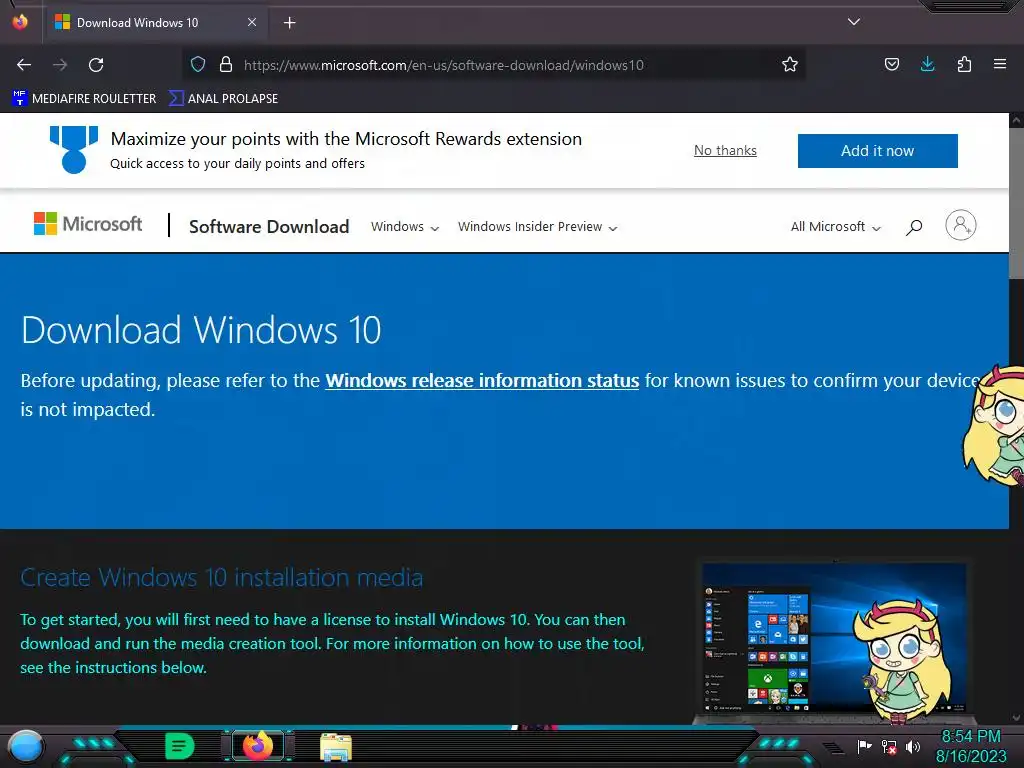1024x768 pixels.
Task: Go back to the previous page
Action: pos(24,65)
